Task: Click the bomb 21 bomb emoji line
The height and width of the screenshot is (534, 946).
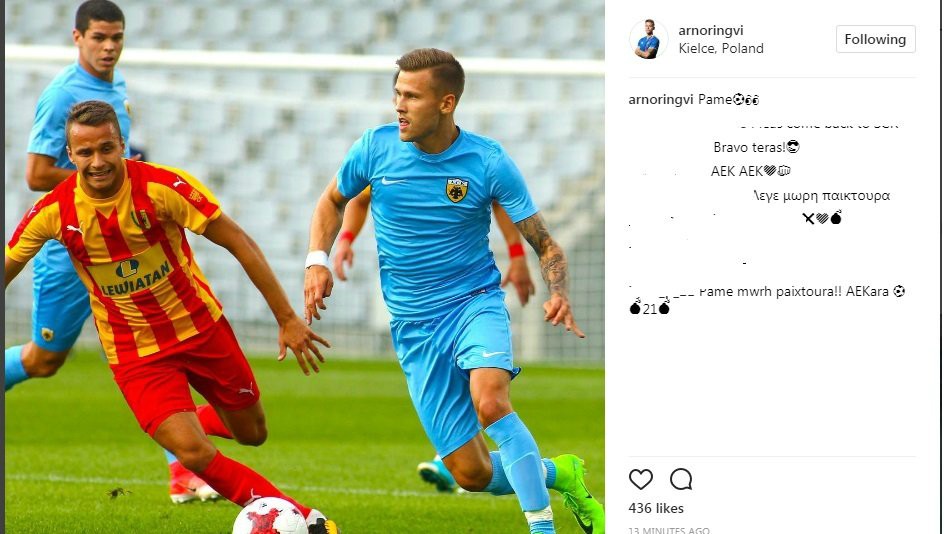Action: tap(649, 308)
